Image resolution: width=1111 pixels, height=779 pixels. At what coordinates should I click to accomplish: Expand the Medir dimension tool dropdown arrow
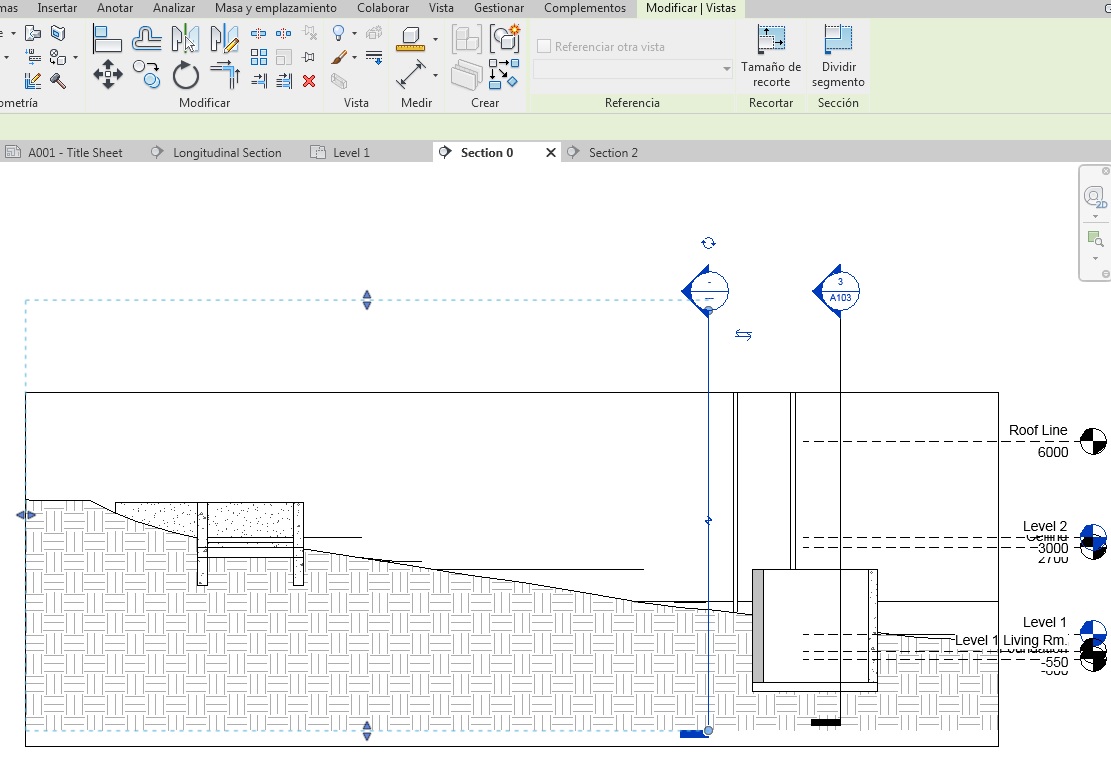coord(436,75)
